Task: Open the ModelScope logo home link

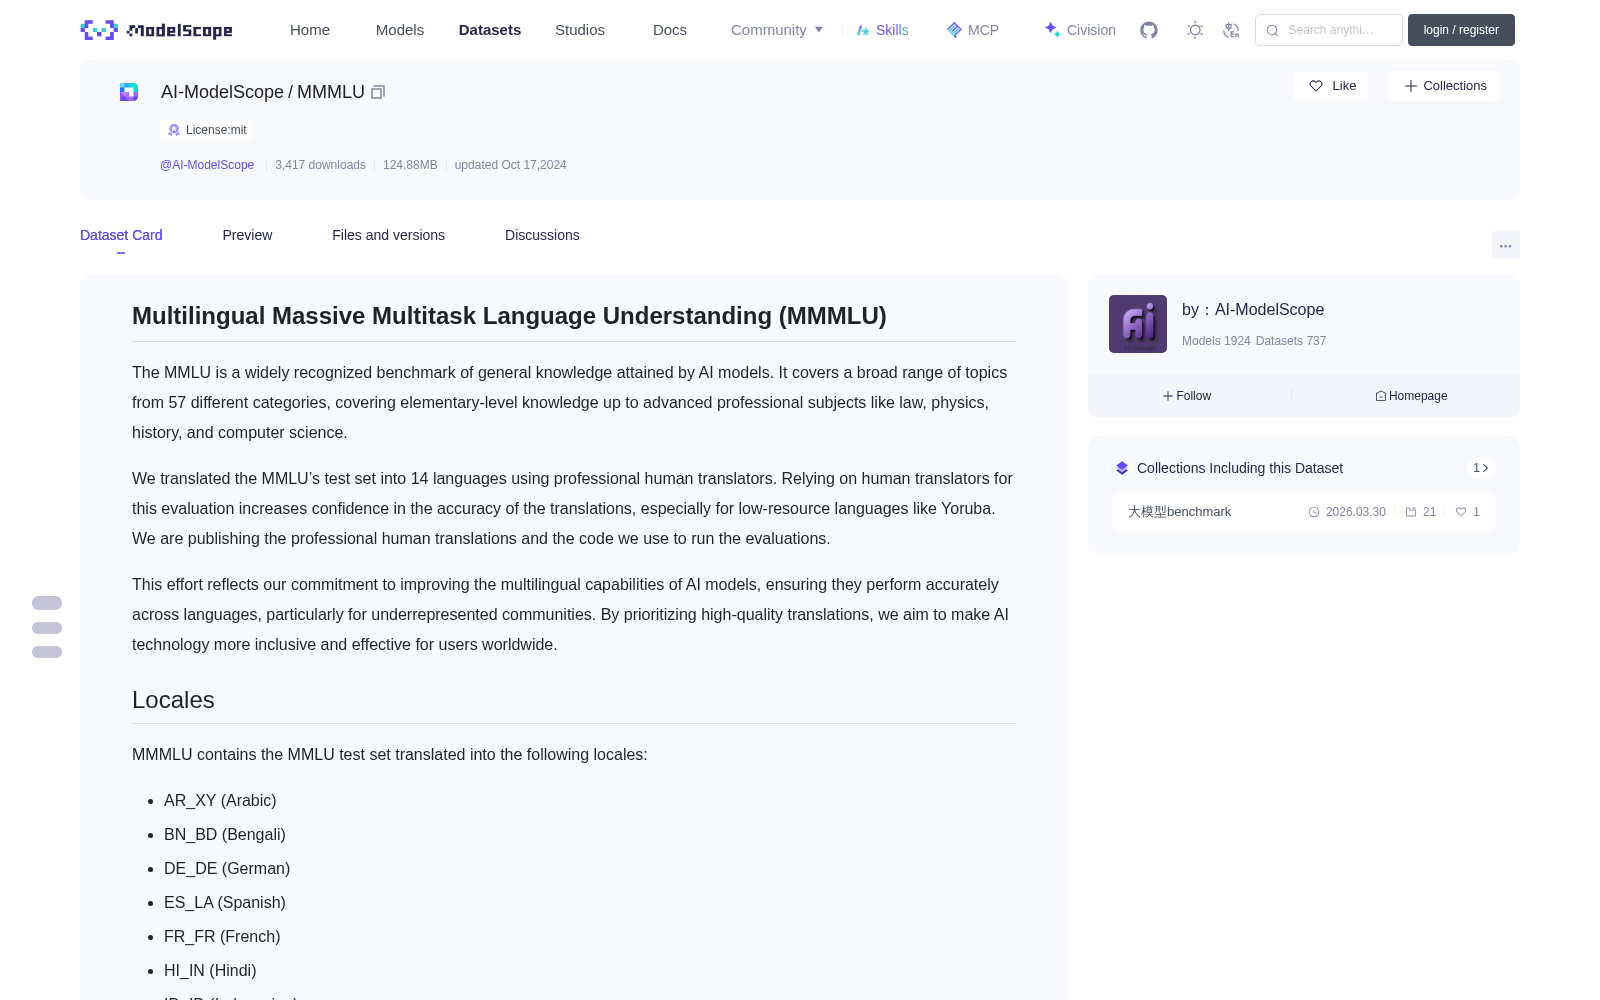Action: 156,30
